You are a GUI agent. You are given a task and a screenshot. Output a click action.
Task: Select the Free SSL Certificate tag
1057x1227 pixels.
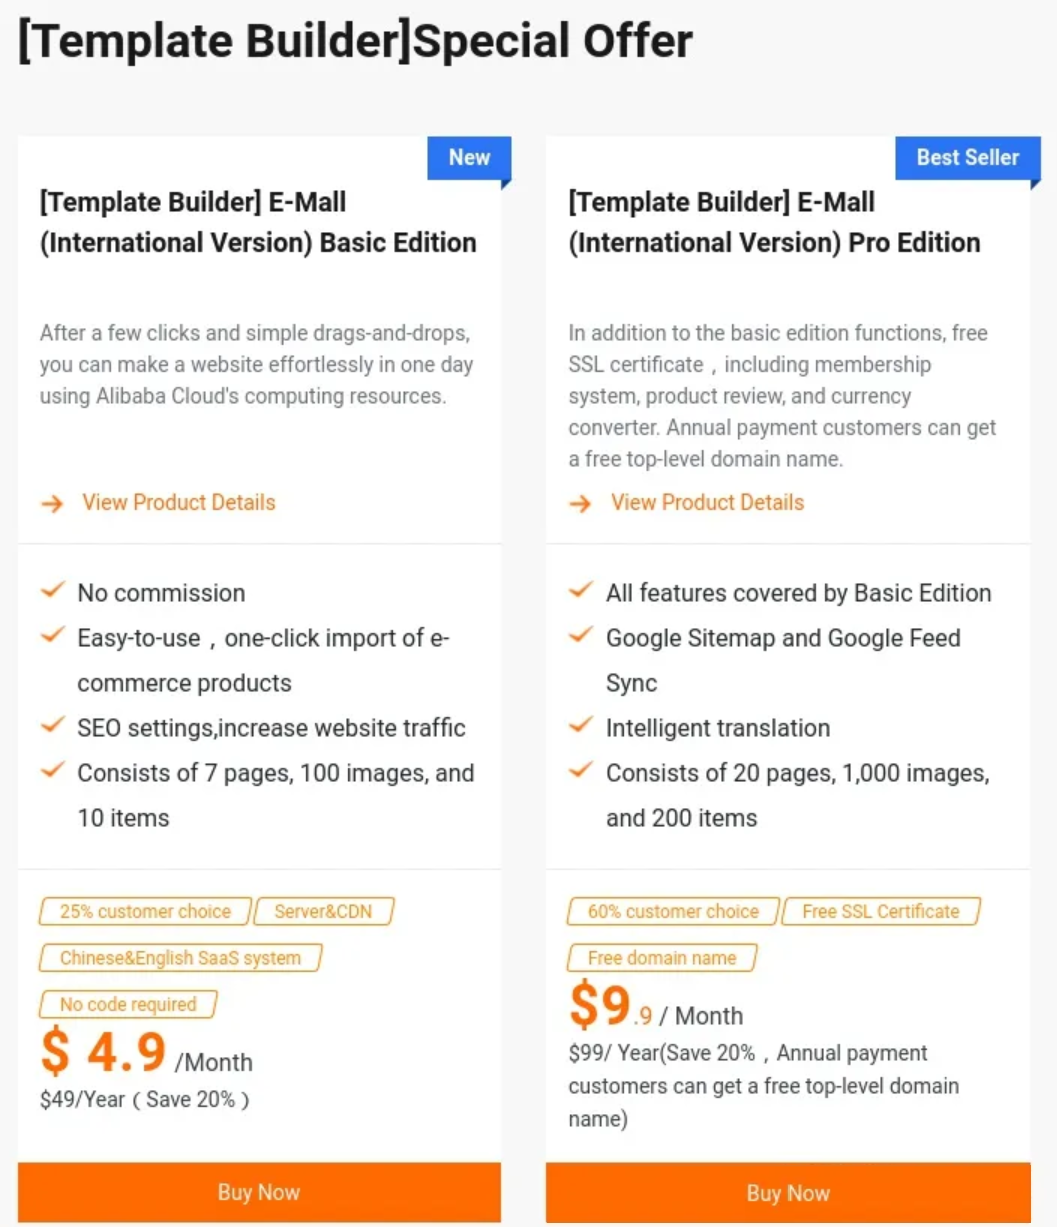click(x=880, y=911)
